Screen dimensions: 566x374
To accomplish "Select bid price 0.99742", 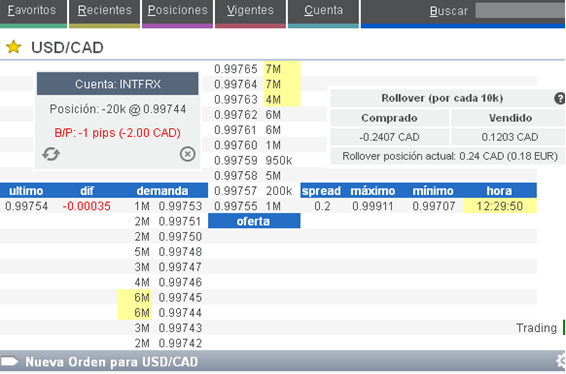I will 180,343.
